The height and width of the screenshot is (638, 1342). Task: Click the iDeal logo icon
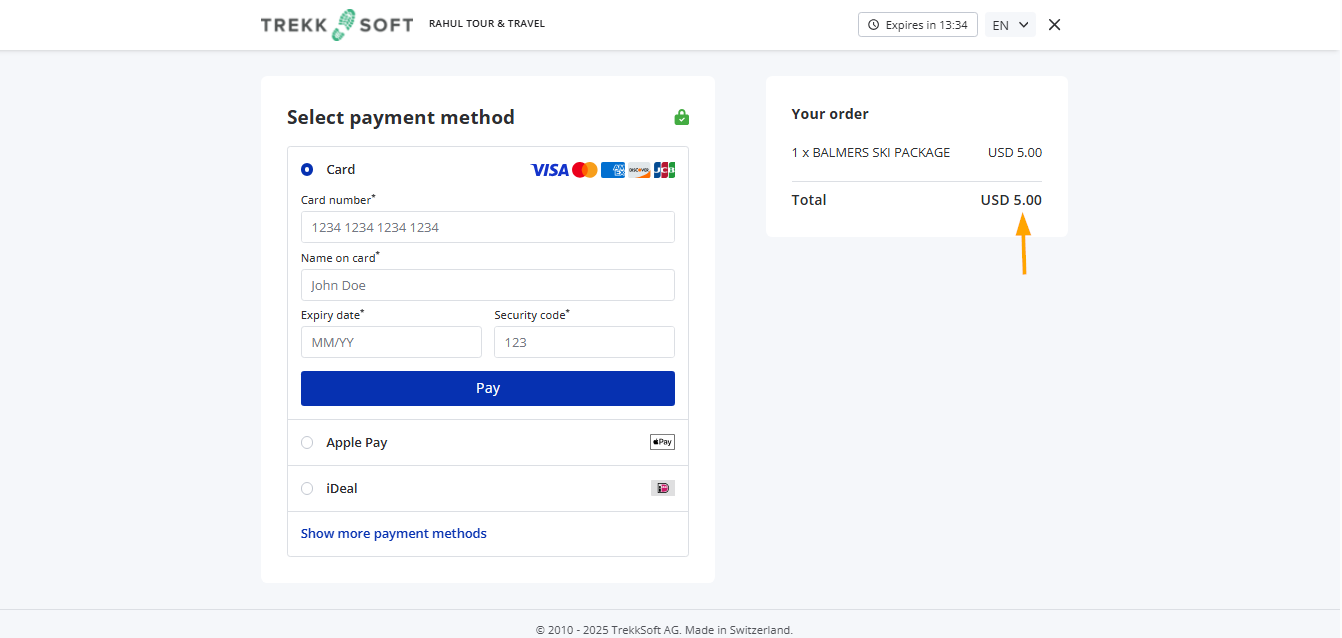[662, 488]
